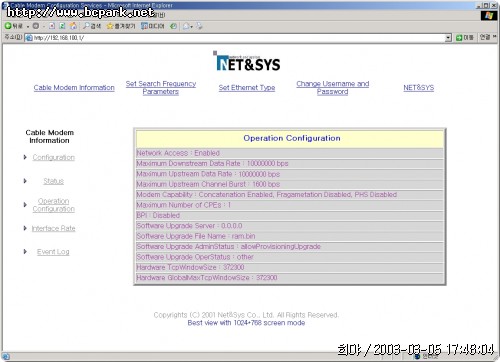
Task: Open the Interface Rate sidebar link
Action: [x=54, y=228]
